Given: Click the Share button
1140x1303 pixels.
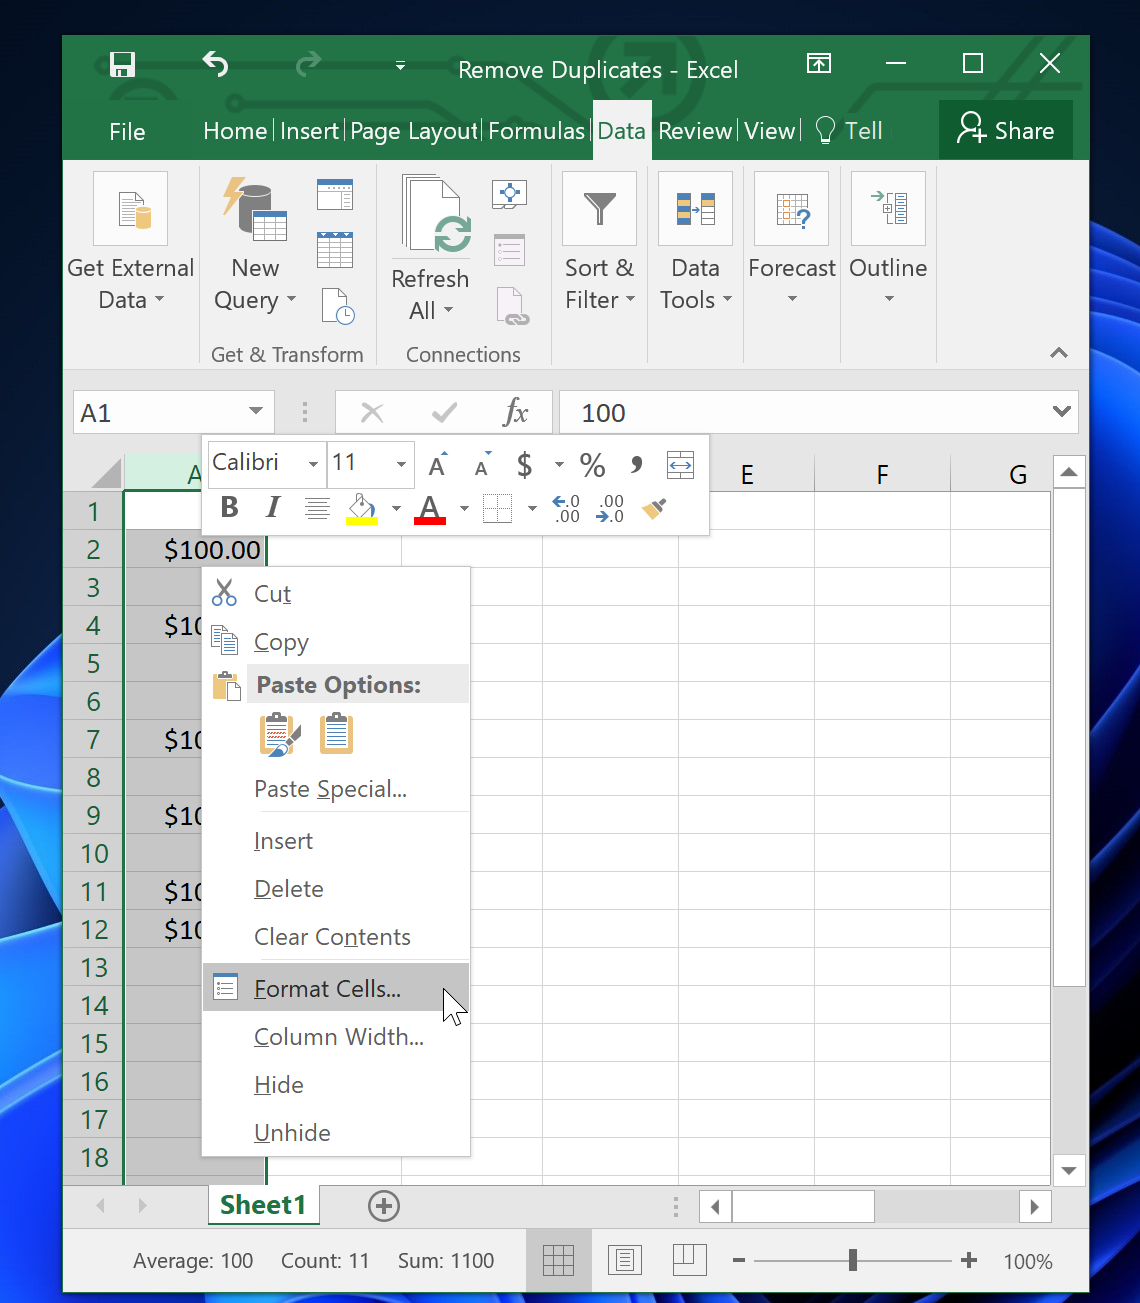Looking at the screenshot, I should [1006, 130].
